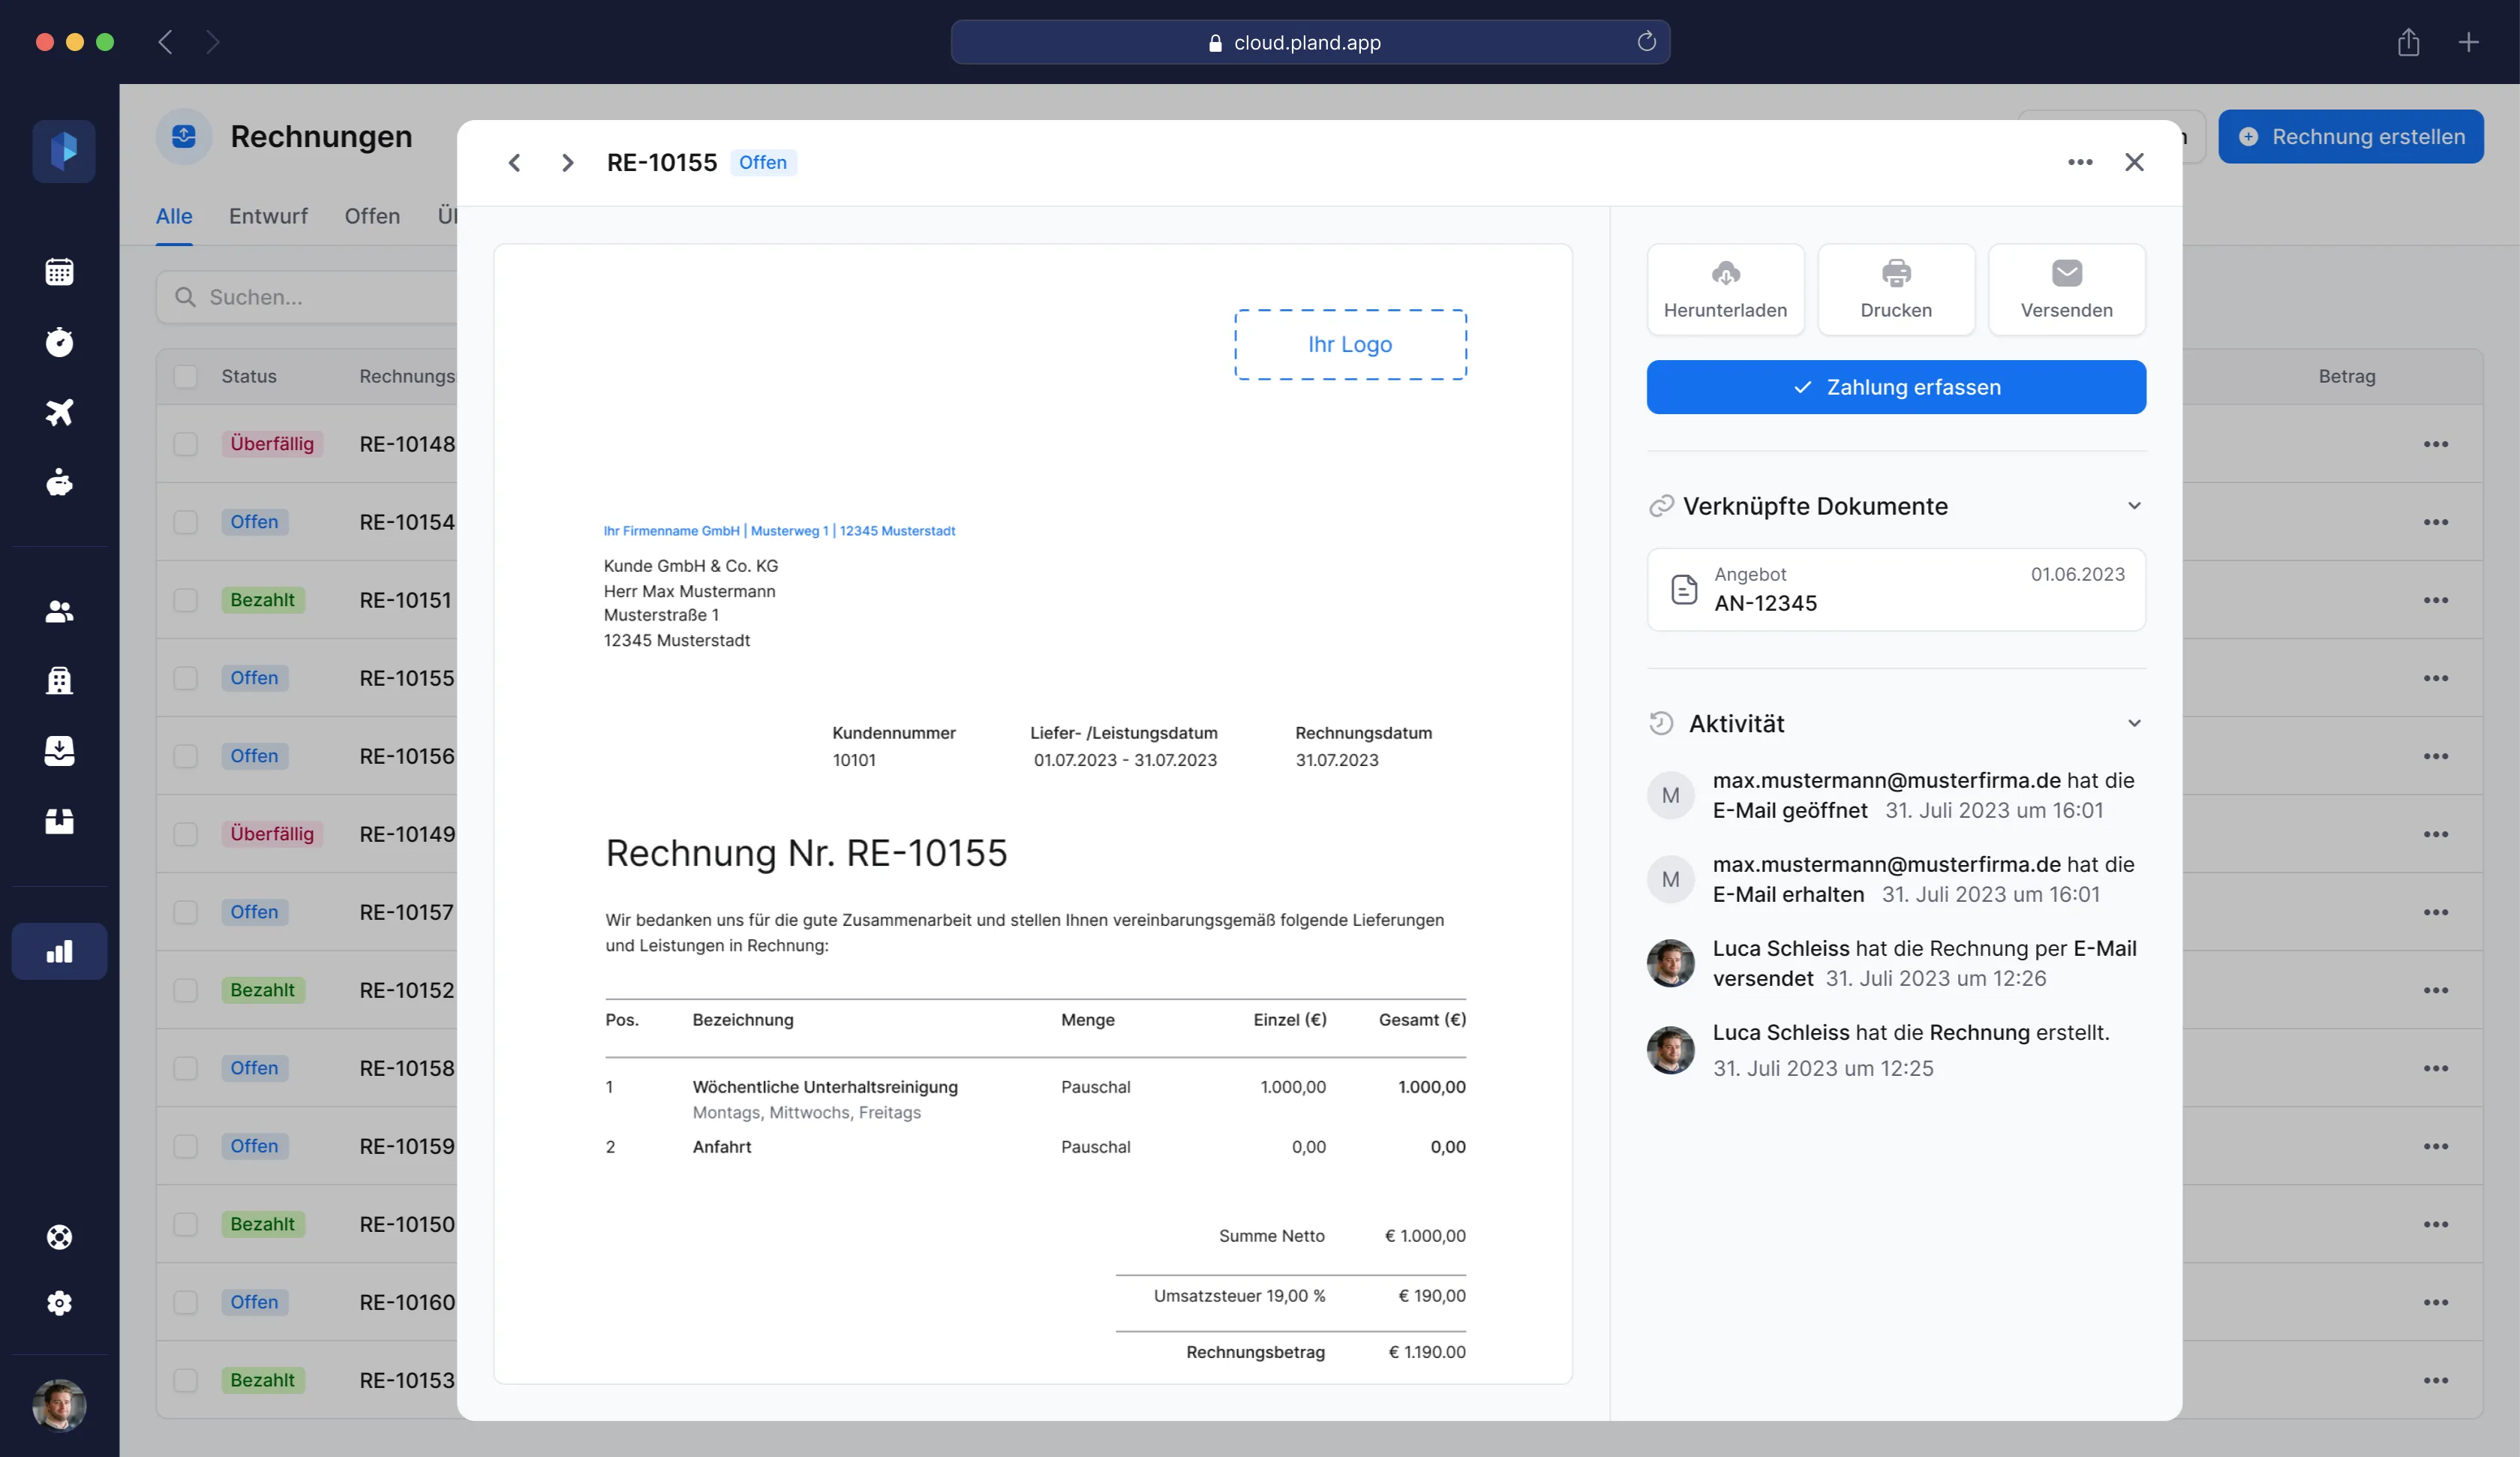
Task: Go to previous invoice with left chevron
Action: [x=514, y=162]
